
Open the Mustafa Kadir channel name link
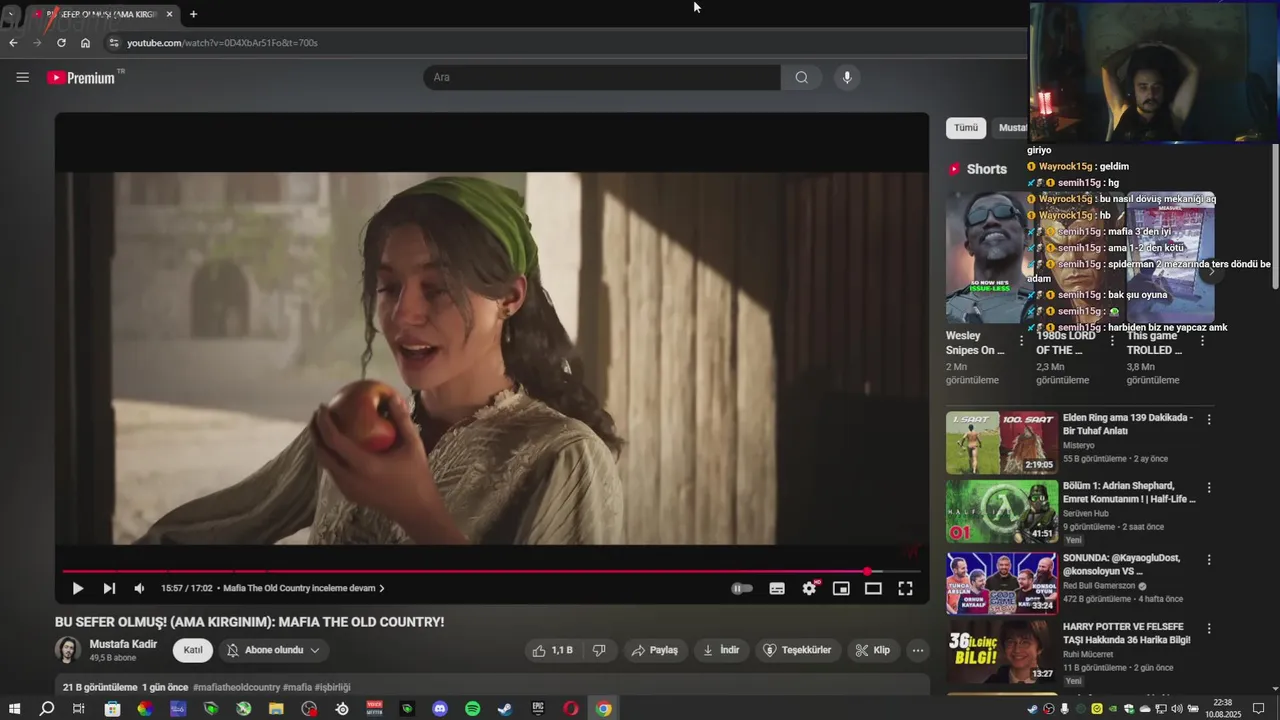(x=123, y=644)
